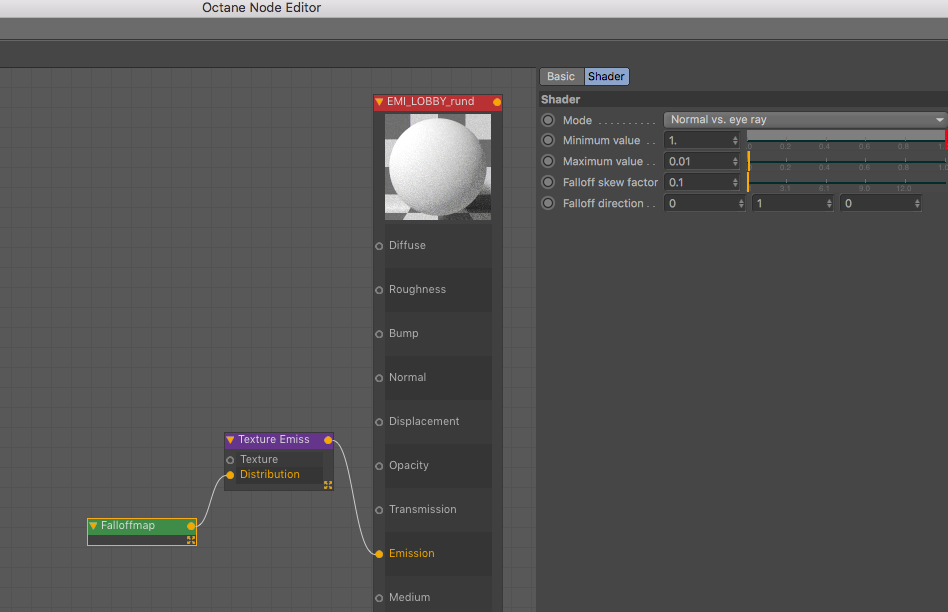Viewport: 948px width, 612px height.
Task: Click the Falloff skew factor stepper arrows
Action: pos(735,182)
